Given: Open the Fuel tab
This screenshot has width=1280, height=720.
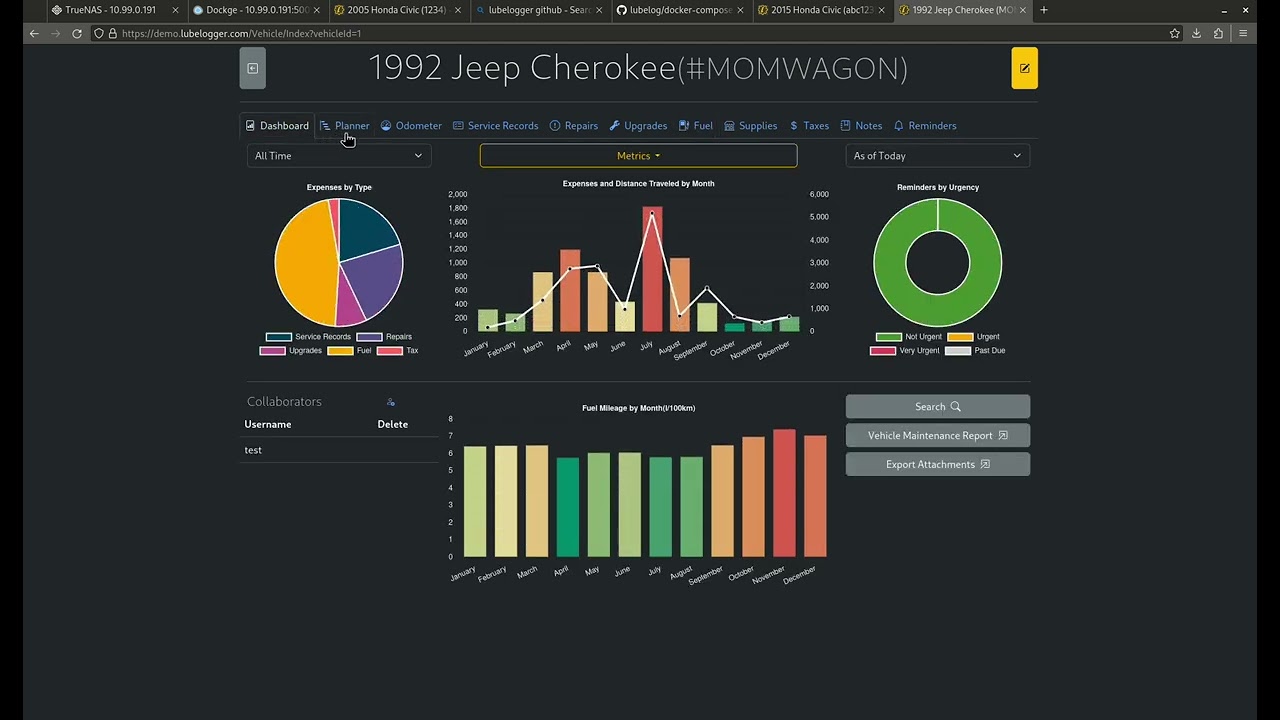Looking at the screenshot, I should [695, 126].
